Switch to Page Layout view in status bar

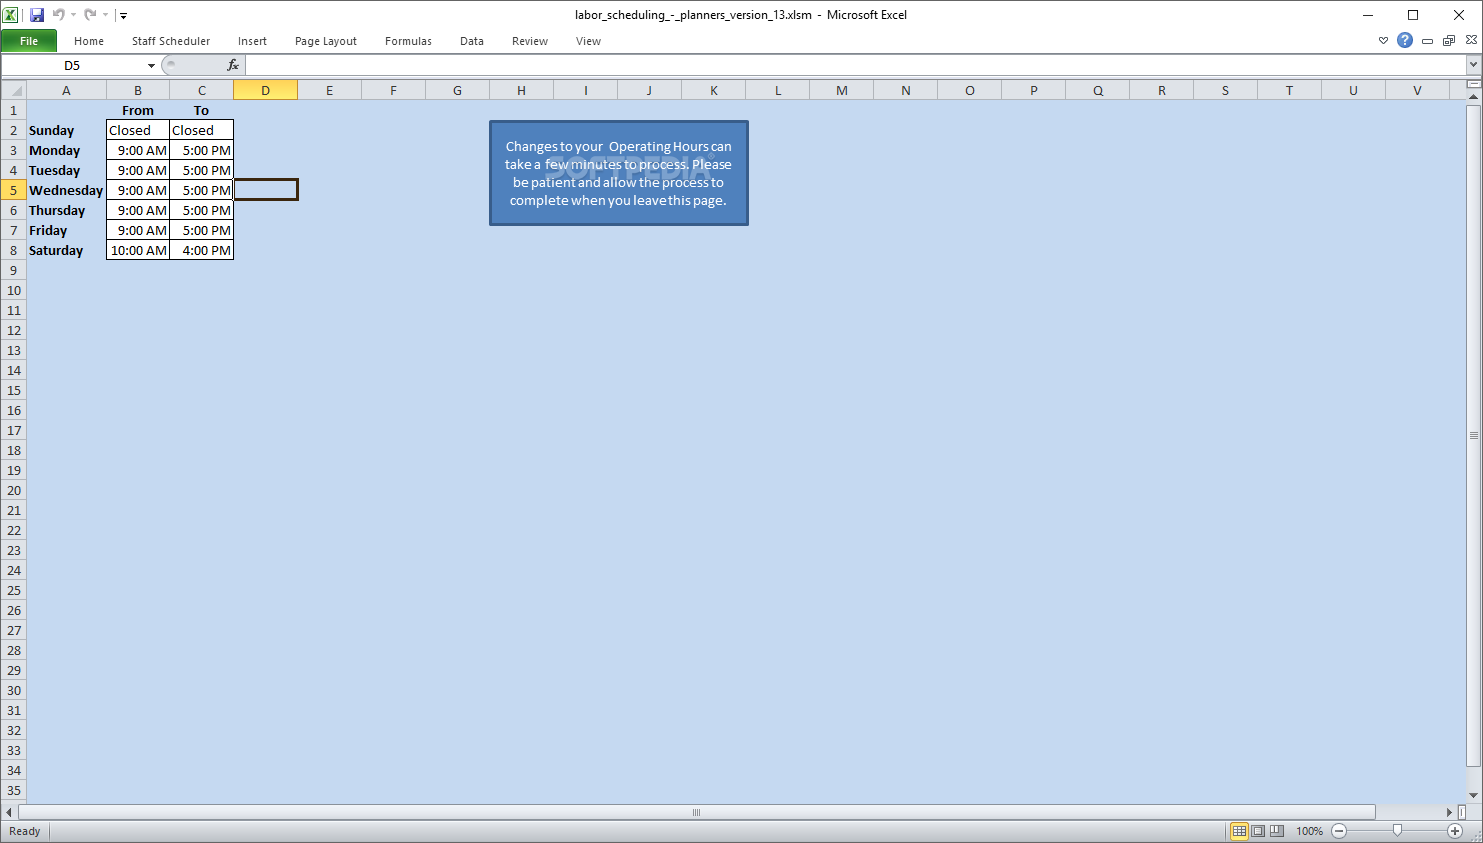pos(1258,831)
